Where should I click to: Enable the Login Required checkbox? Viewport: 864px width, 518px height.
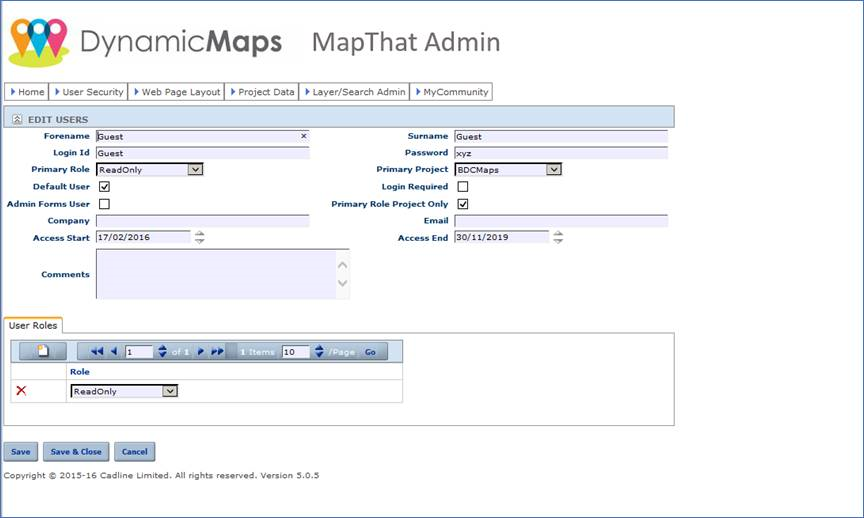click(463, 187)
